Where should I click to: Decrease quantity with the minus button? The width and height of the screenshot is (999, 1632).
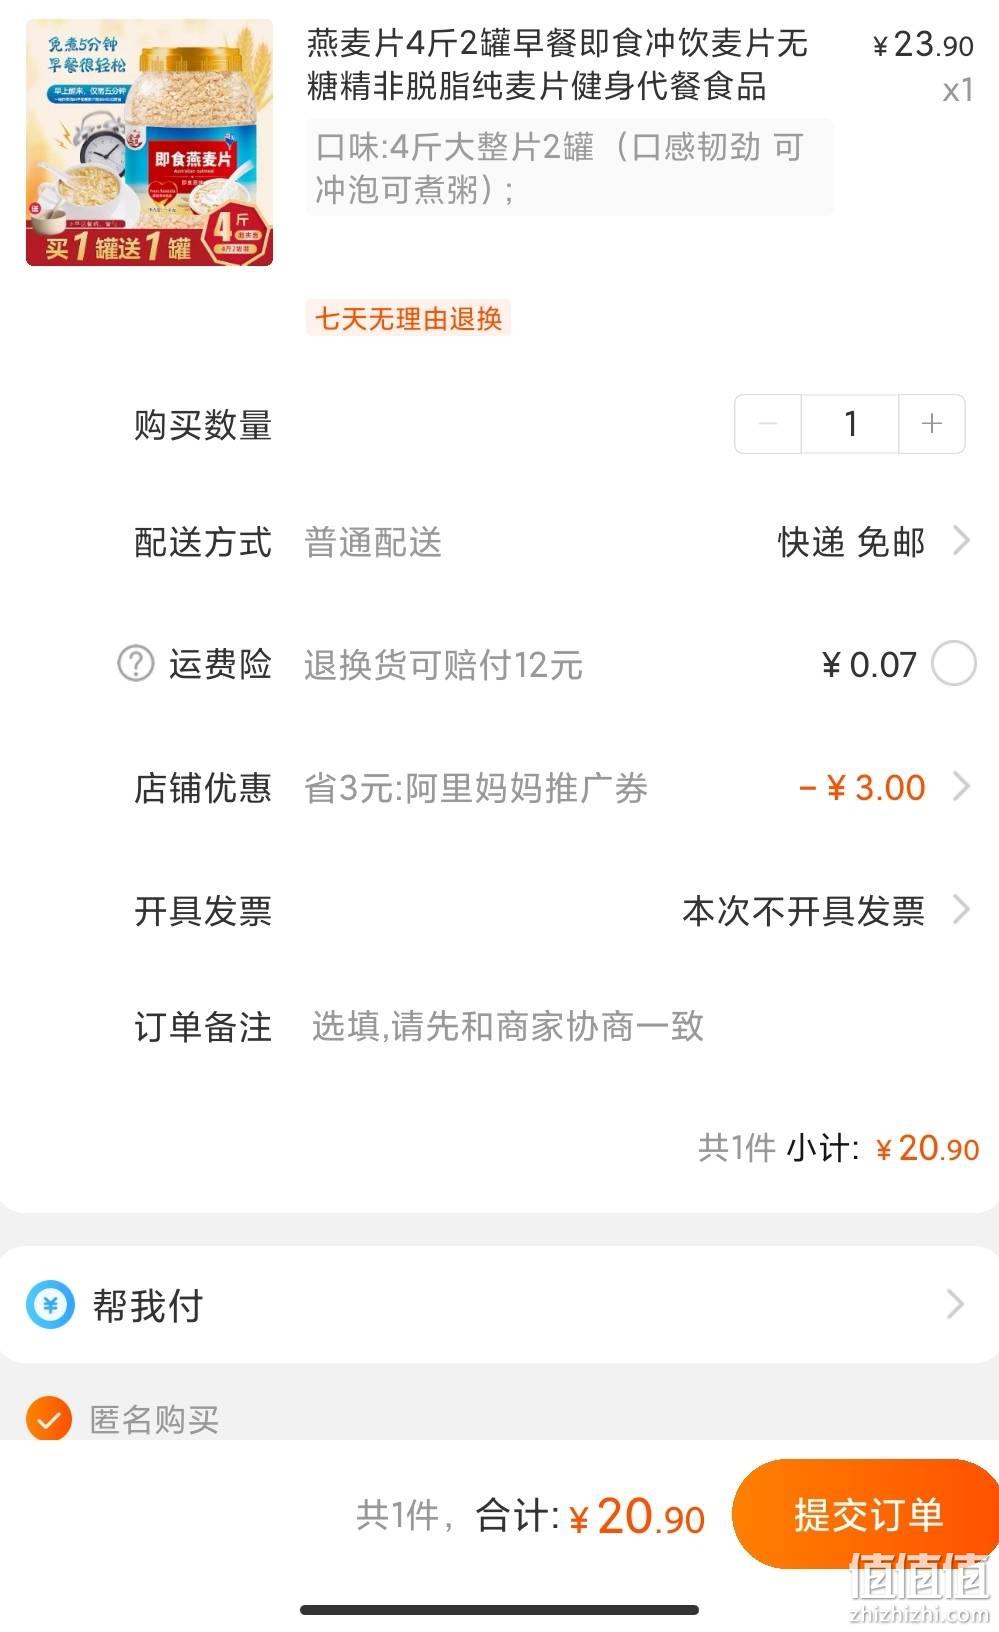(768, 423)
